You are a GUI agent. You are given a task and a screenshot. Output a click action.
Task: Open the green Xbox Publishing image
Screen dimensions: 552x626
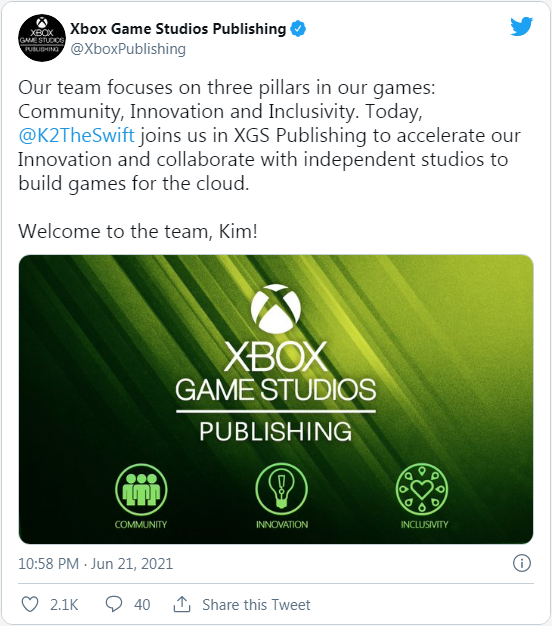[276, 399]
